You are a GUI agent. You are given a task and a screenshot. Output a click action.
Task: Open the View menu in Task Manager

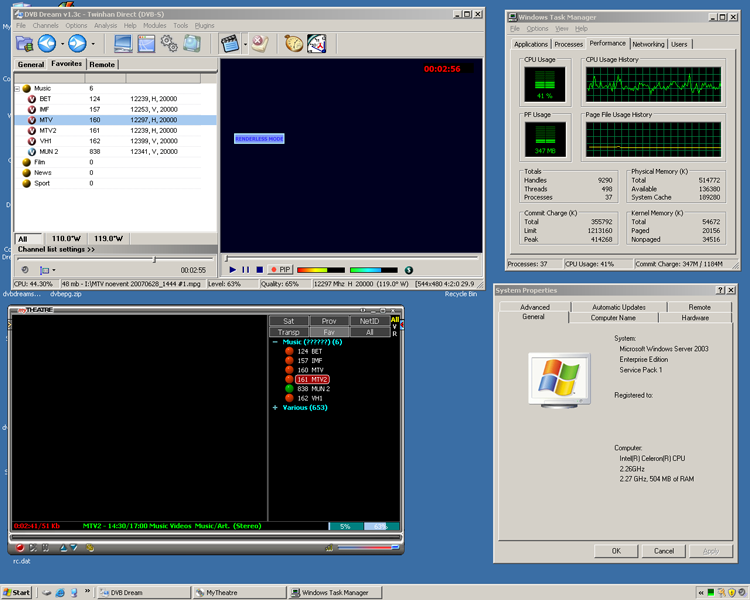click(562, 29)
